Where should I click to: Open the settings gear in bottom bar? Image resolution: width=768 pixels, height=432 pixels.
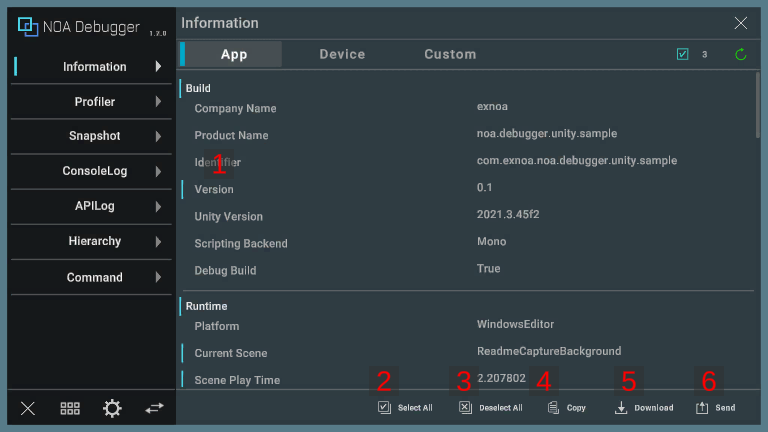[x=112, y=408]
